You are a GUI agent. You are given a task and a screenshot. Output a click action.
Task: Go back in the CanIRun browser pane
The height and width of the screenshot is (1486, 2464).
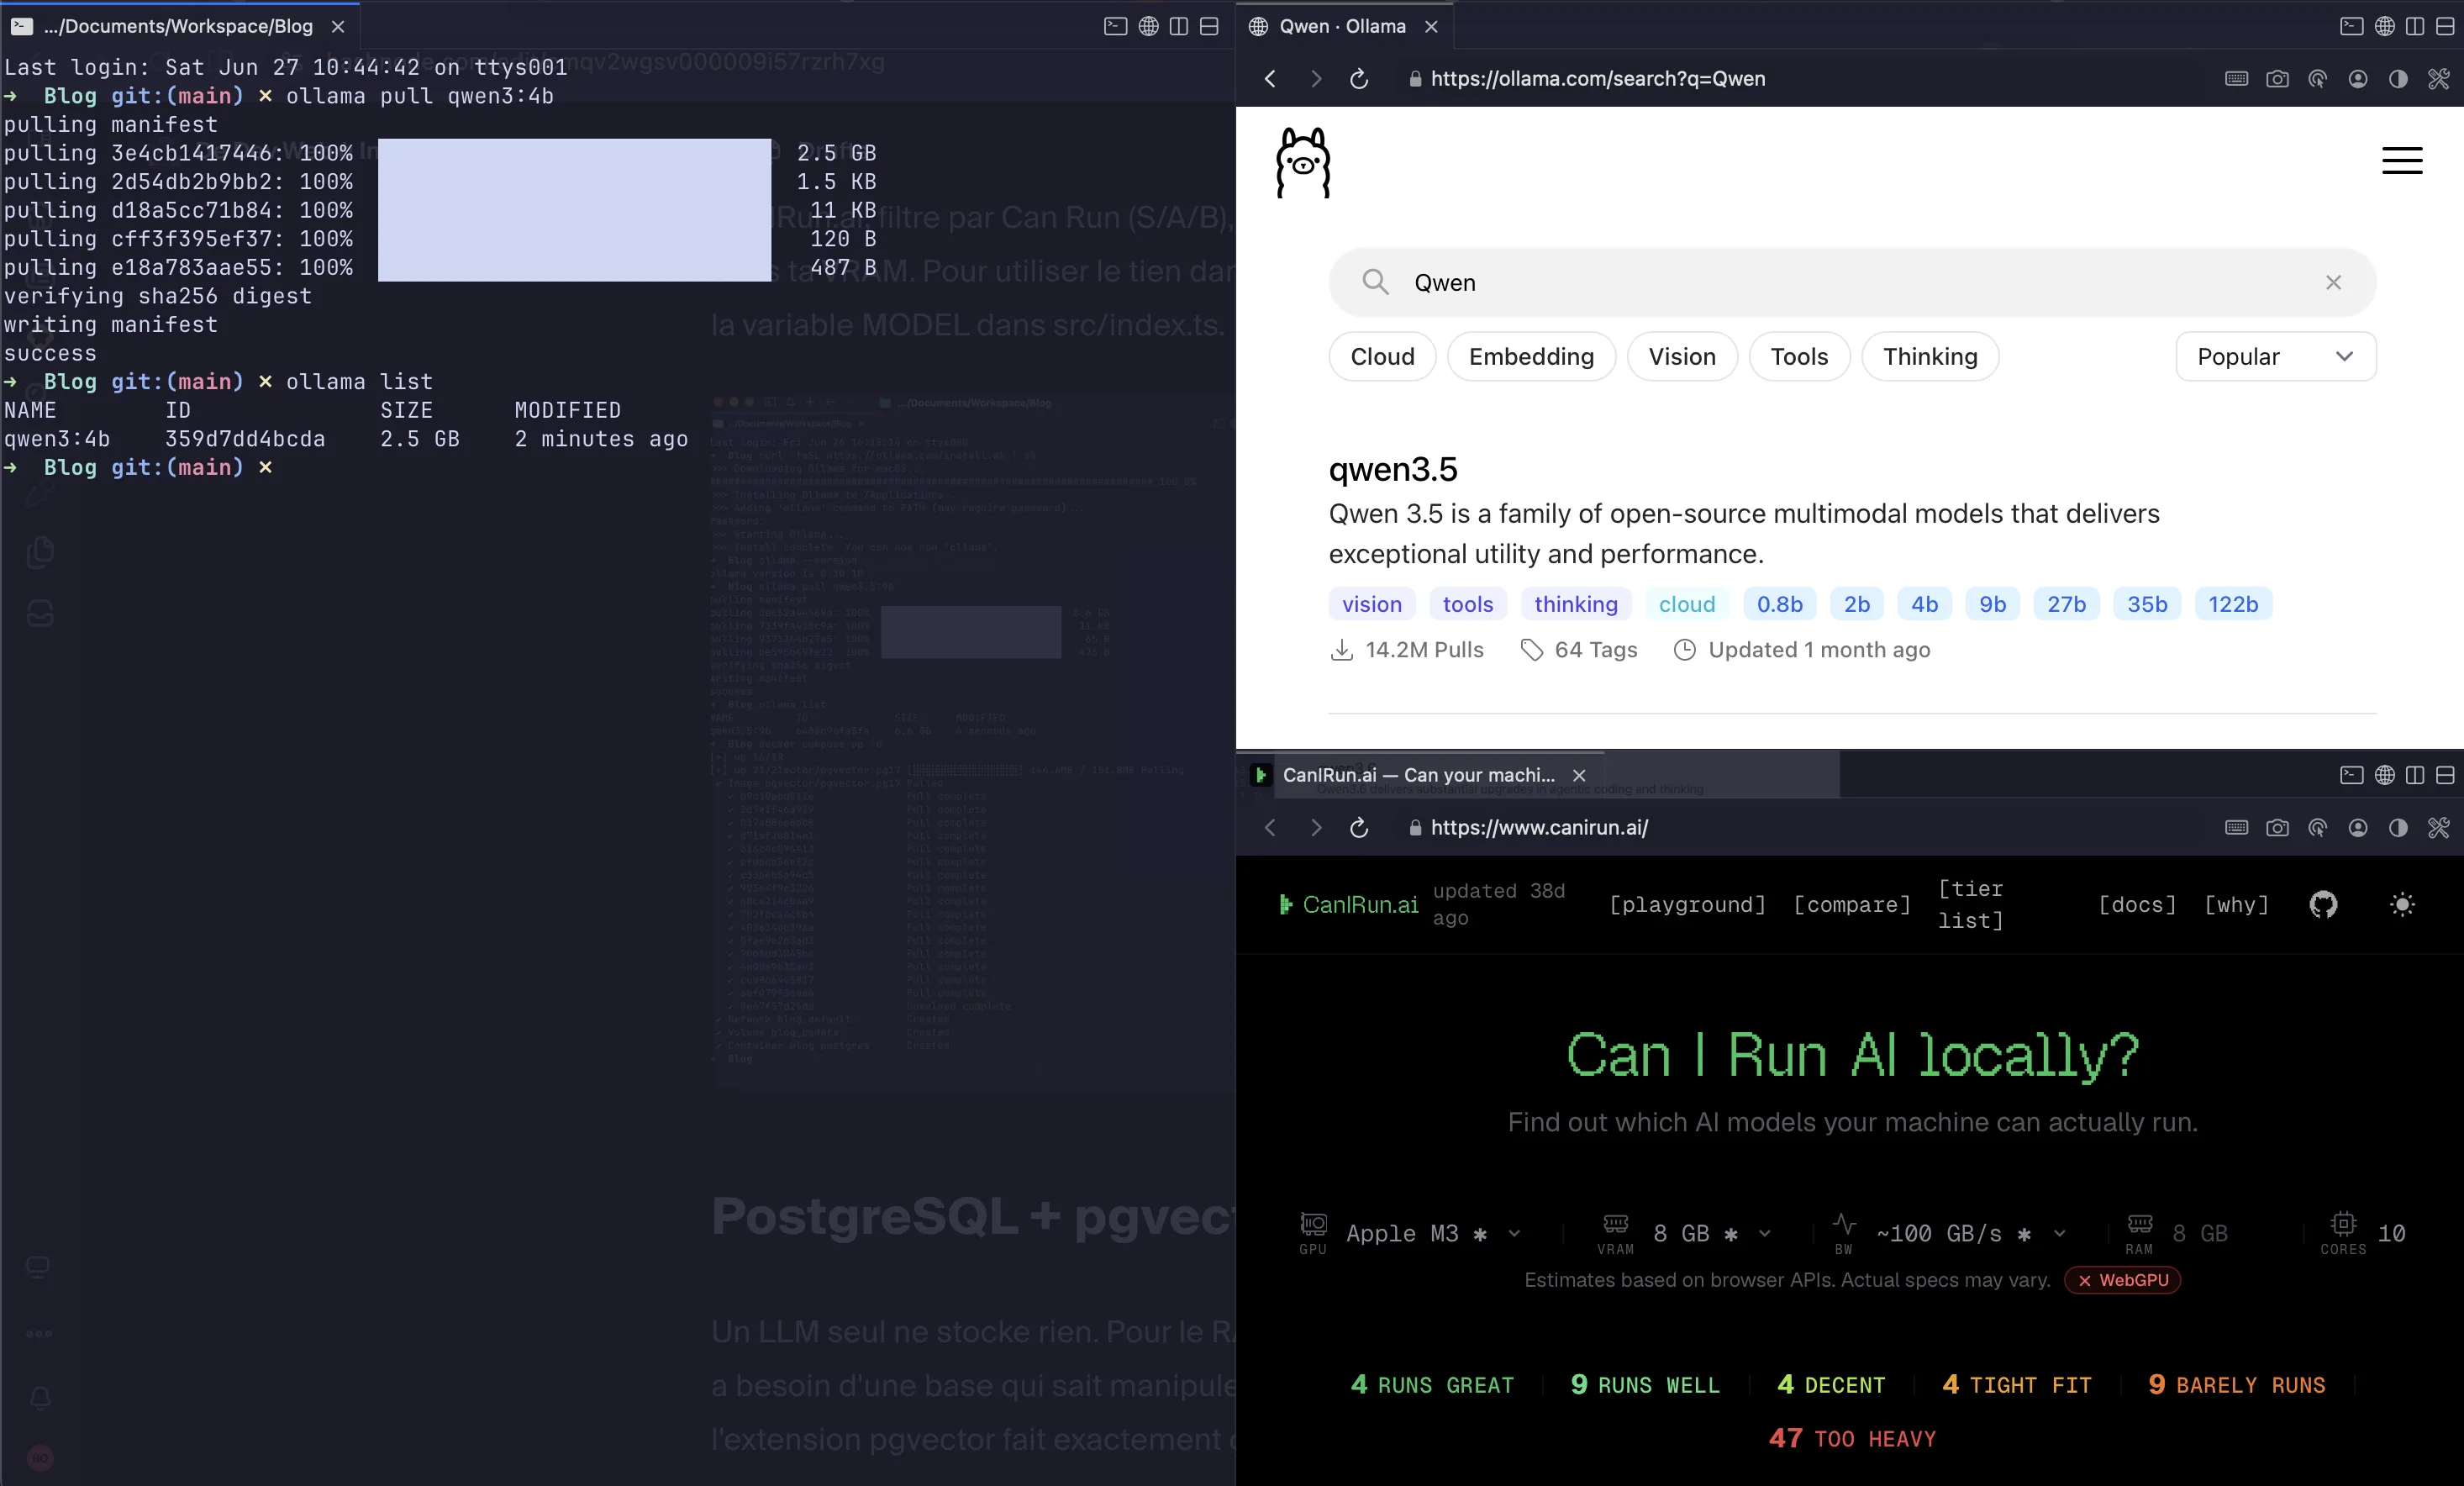pos(1270,827)
